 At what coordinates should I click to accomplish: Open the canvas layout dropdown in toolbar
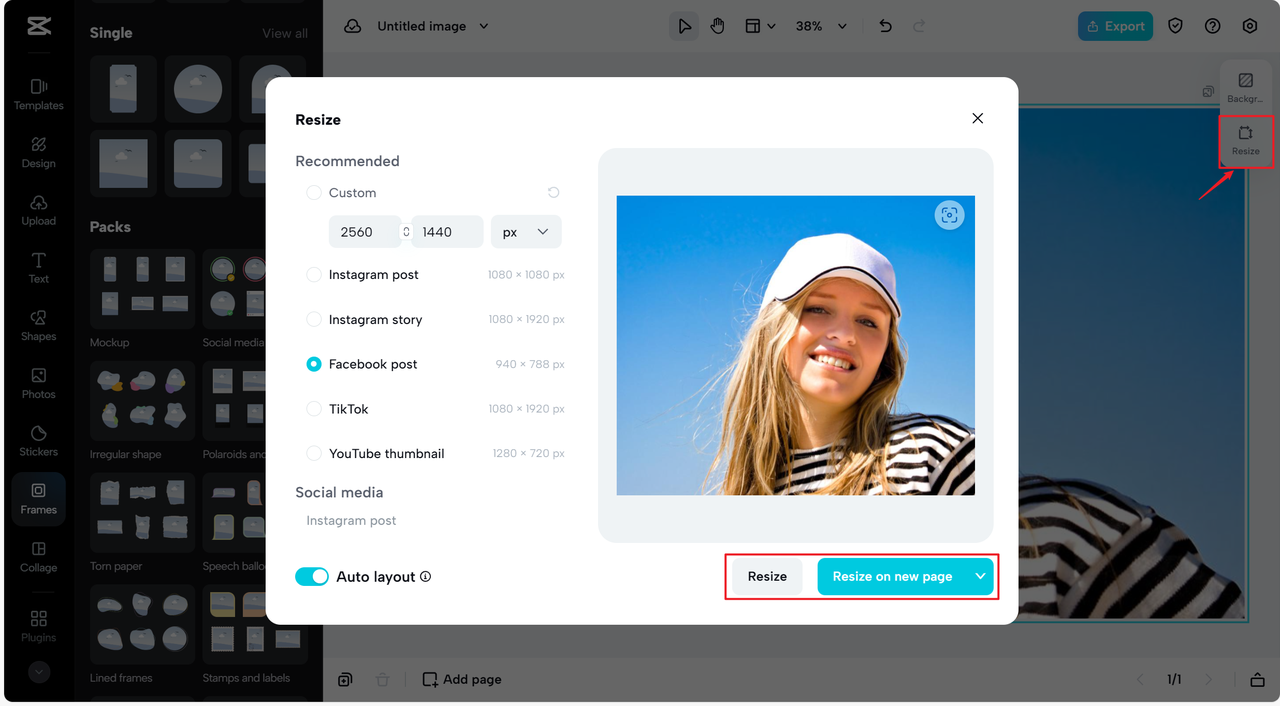click(760, 26)
